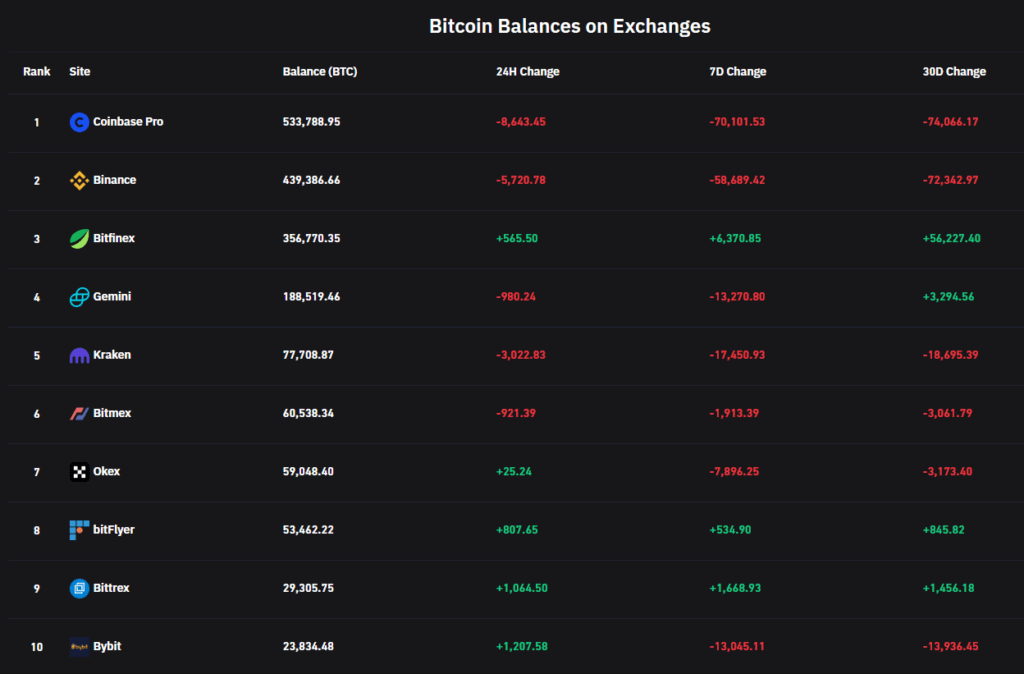Sort by 7D Change column header
Viewport: 1024px width, 674px height.
point(737,72)
